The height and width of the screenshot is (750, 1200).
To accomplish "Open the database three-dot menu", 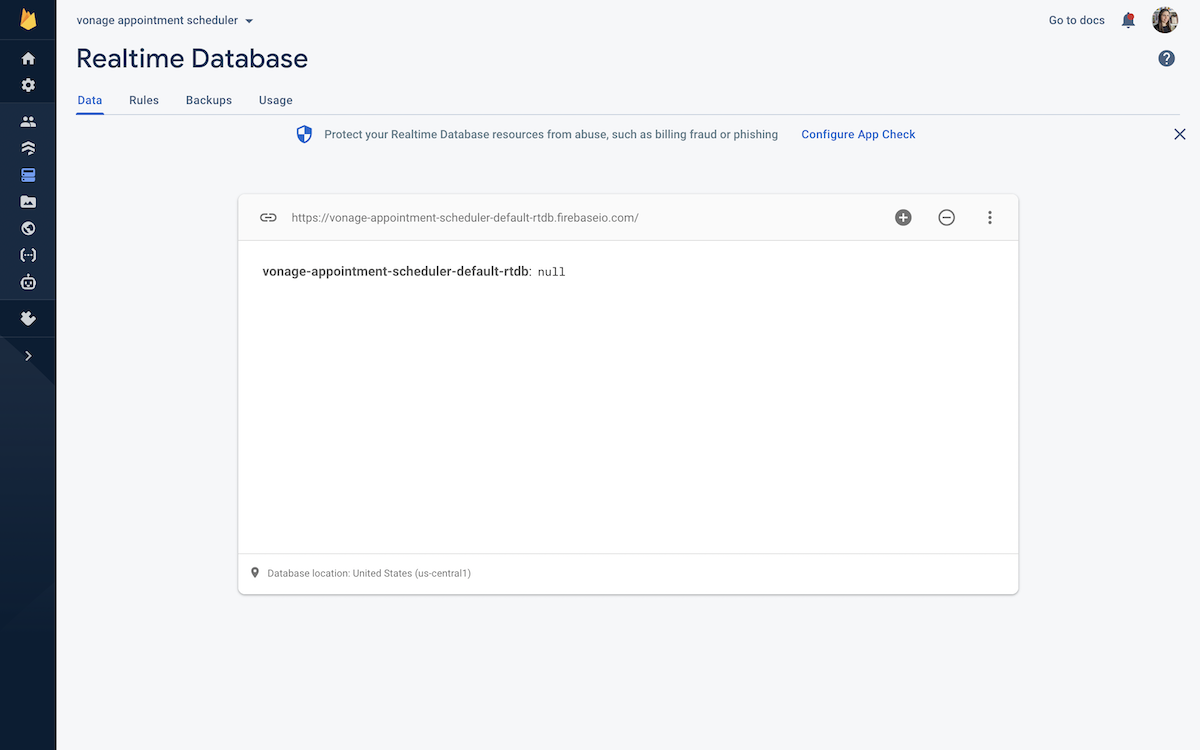I will [x=990, y=217].
